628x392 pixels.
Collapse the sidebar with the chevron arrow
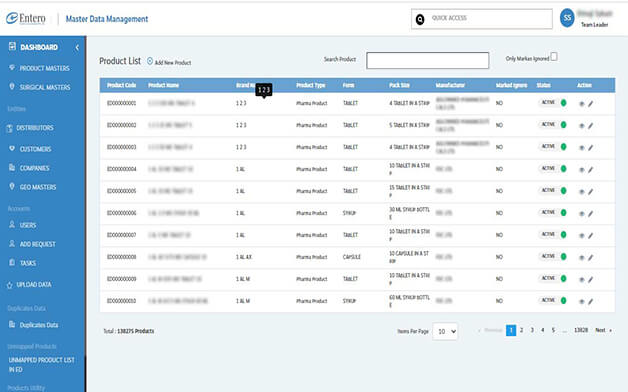[77, 48]
